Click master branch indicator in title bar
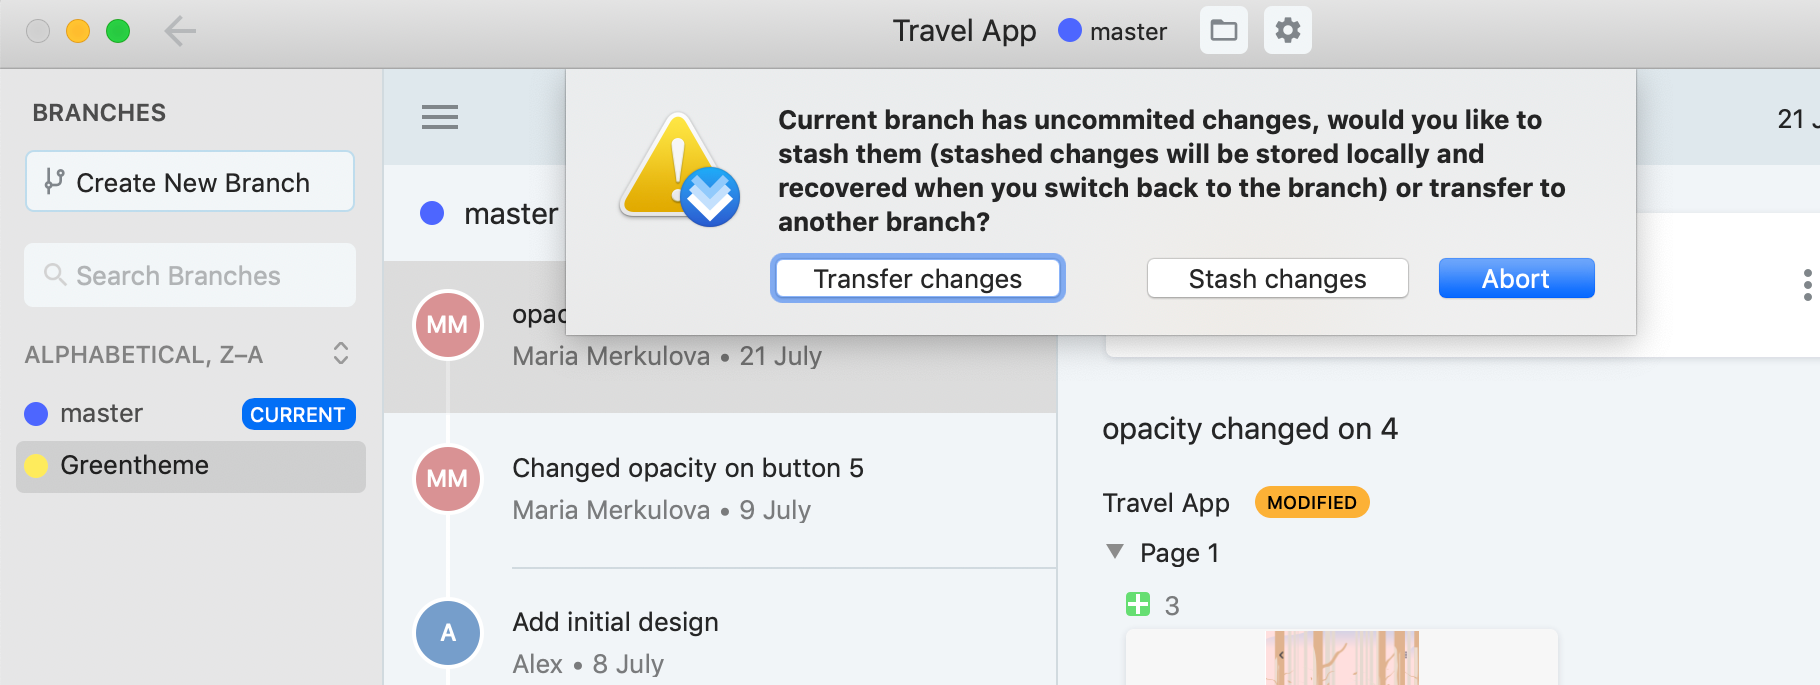1820x685 pixels. point(1113,32)
